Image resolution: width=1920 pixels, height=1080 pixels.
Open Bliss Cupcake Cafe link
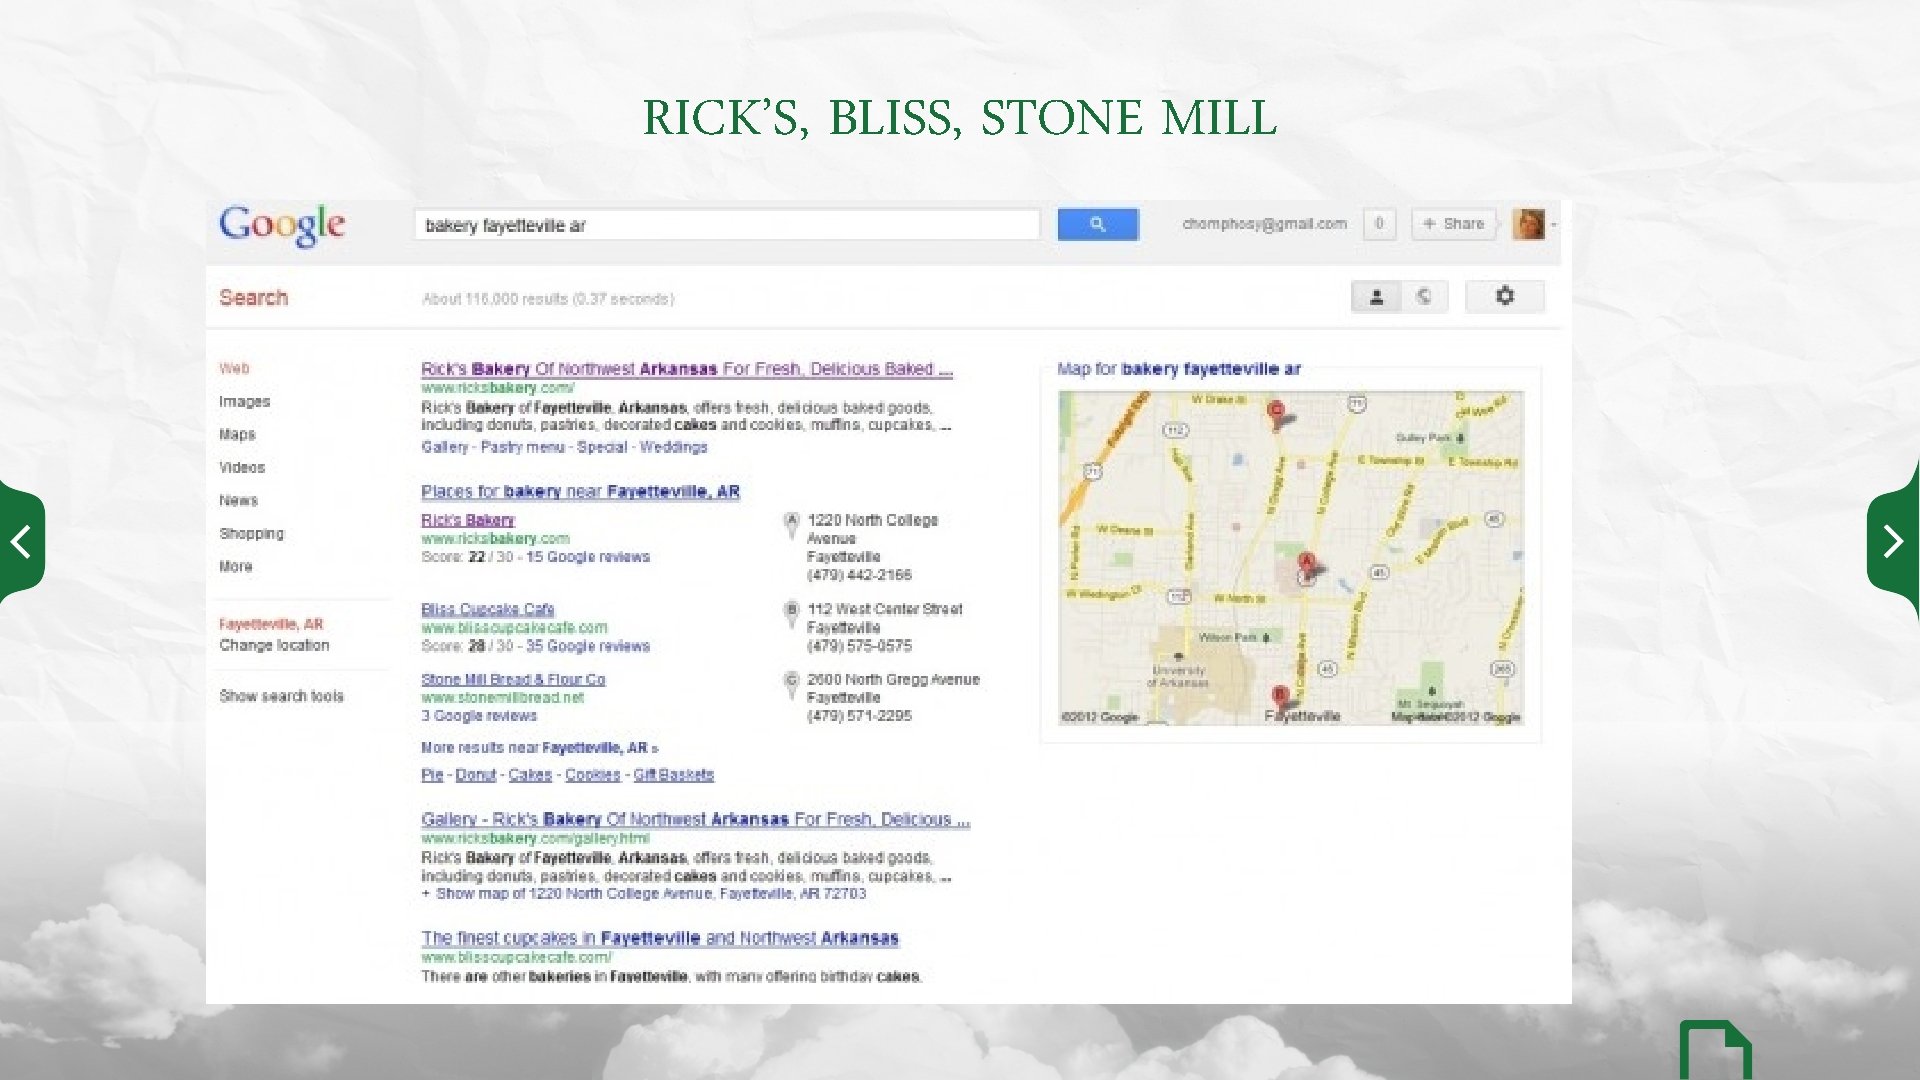tap(487, 609)
